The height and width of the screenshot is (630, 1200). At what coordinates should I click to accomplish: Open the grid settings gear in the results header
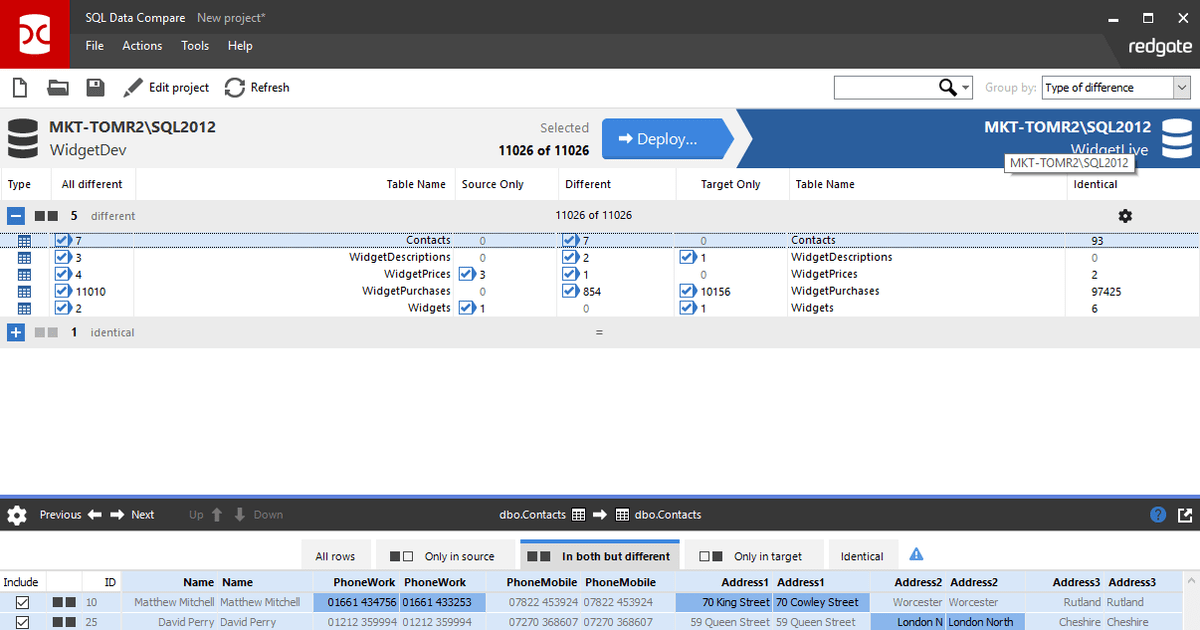click(x=1125, y=215)
